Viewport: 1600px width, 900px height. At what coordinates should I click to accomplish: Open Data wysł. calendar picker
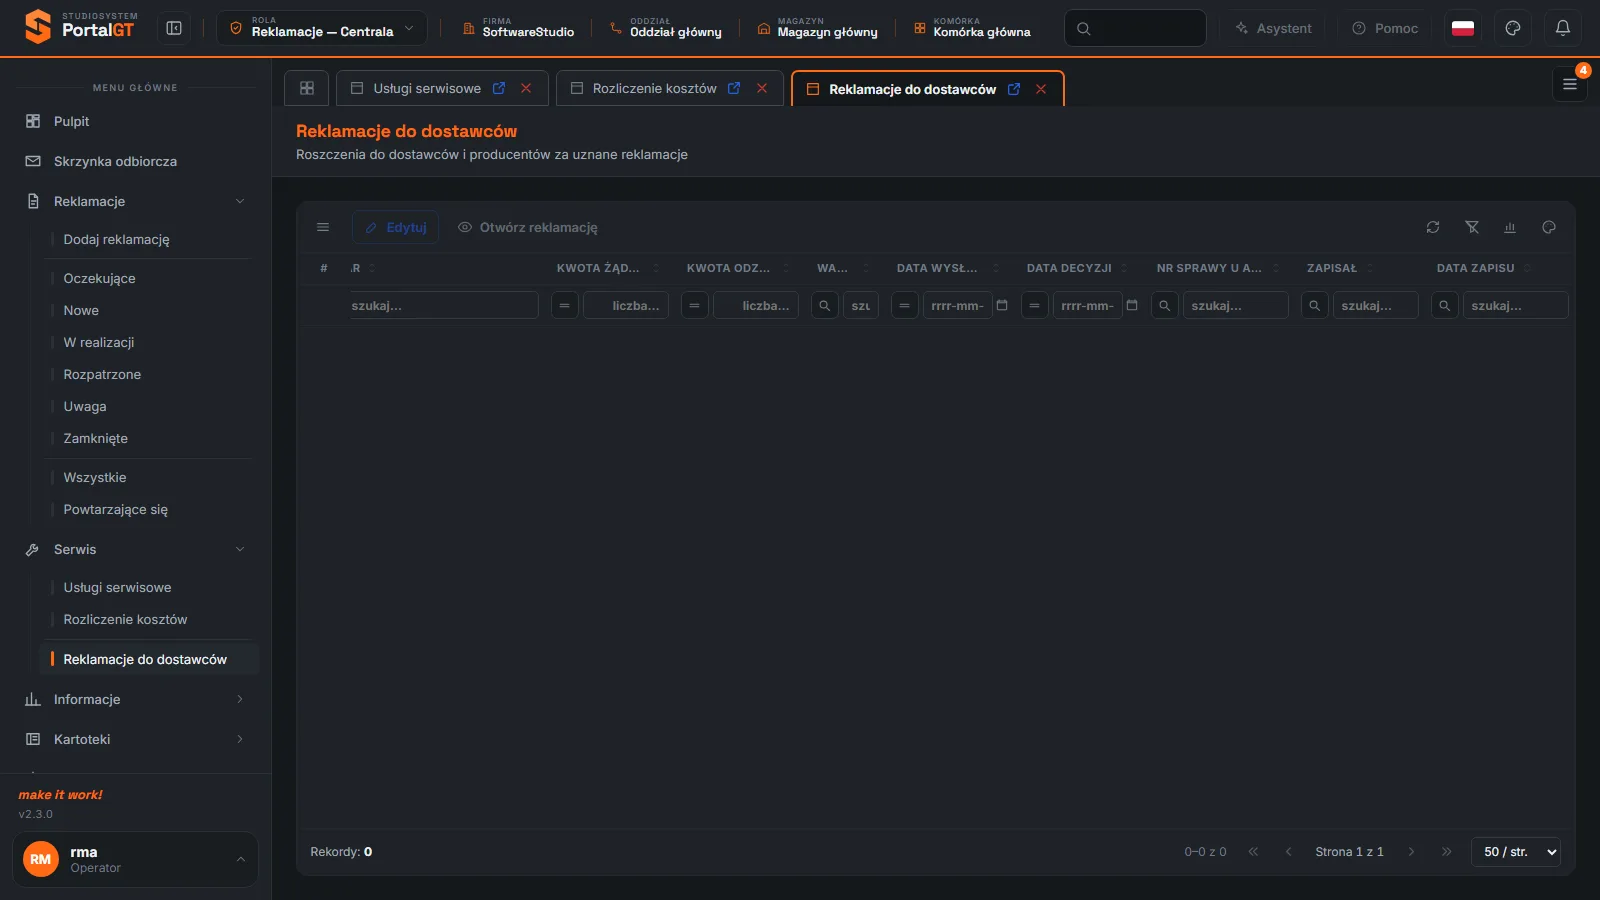coord(1002,305)
